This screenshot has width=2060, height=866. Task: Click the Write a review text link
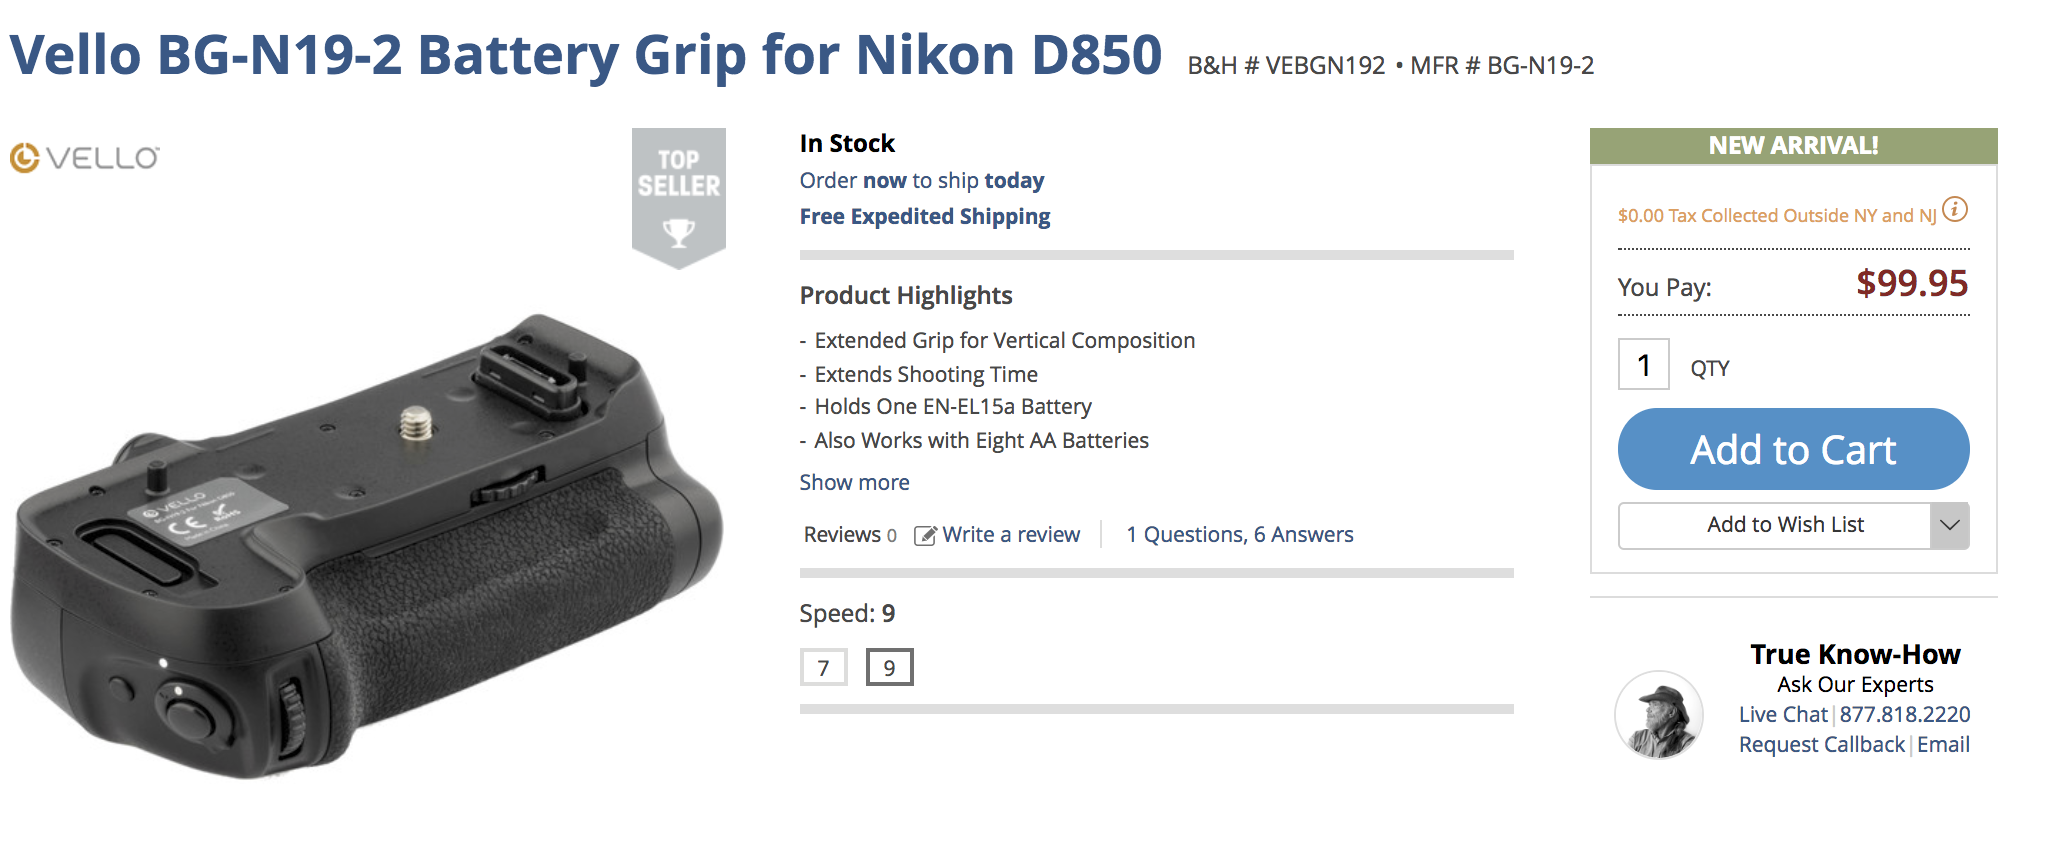(x=1012, y=535)
